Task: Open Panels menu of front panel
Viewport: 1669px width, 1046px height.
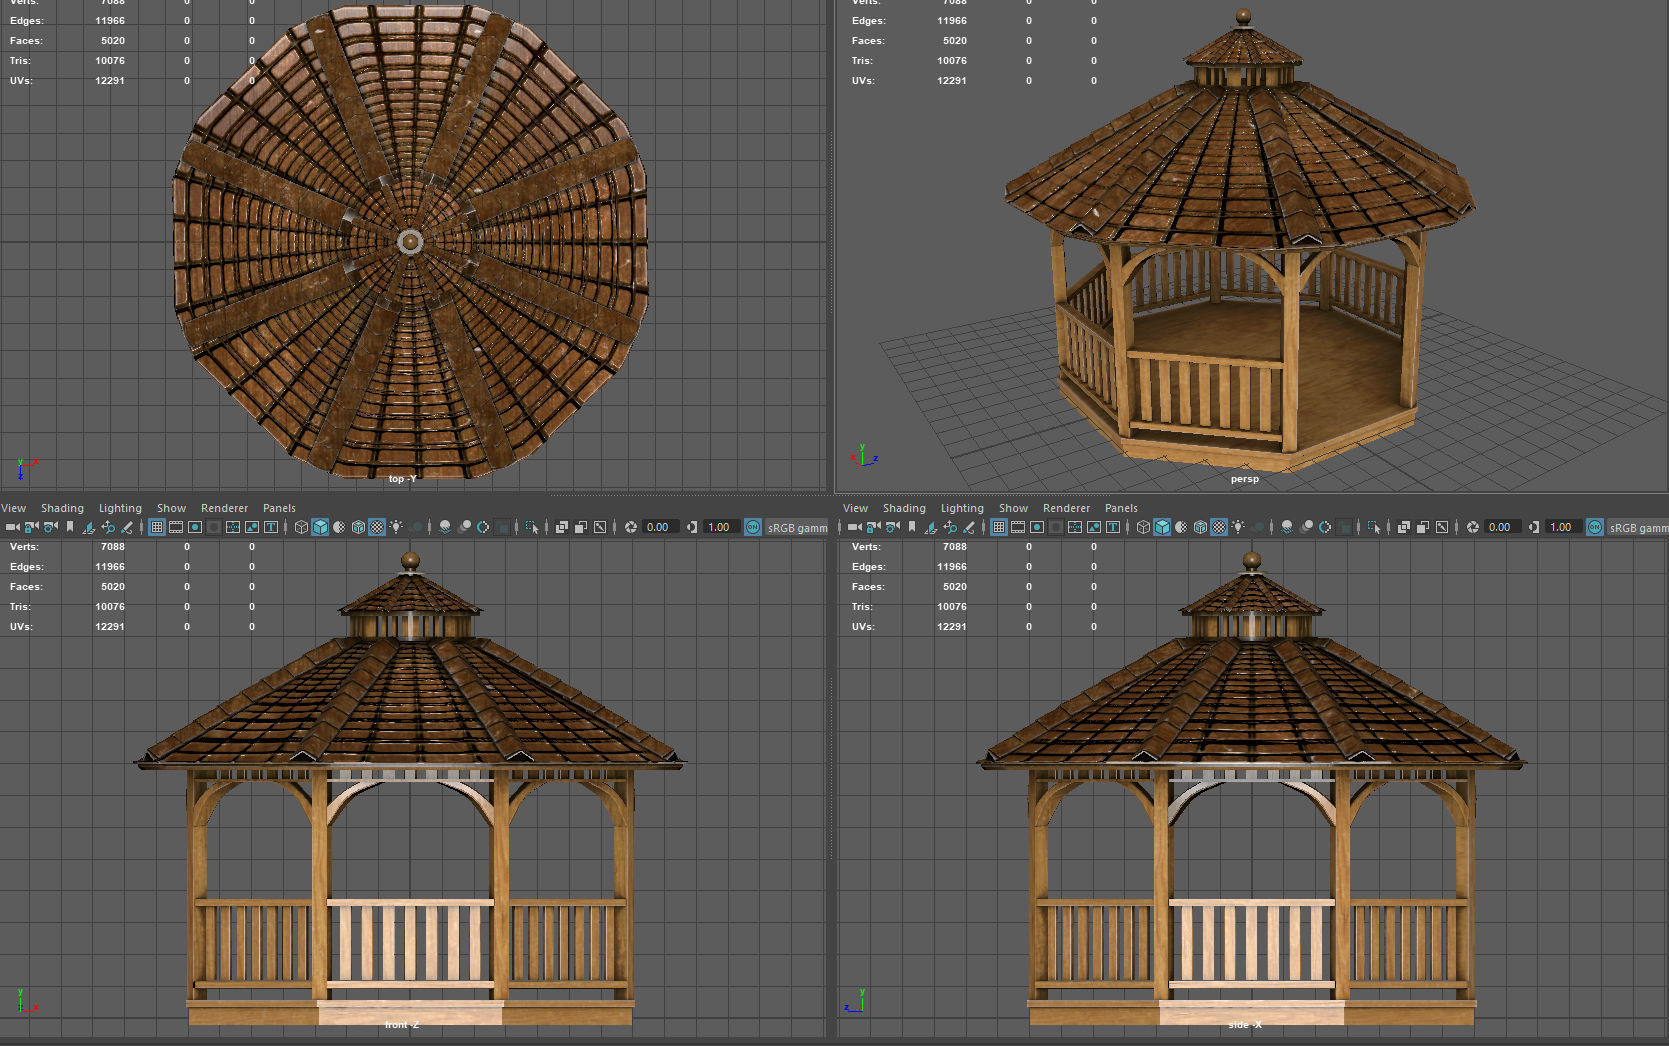Action: [279, 508]
